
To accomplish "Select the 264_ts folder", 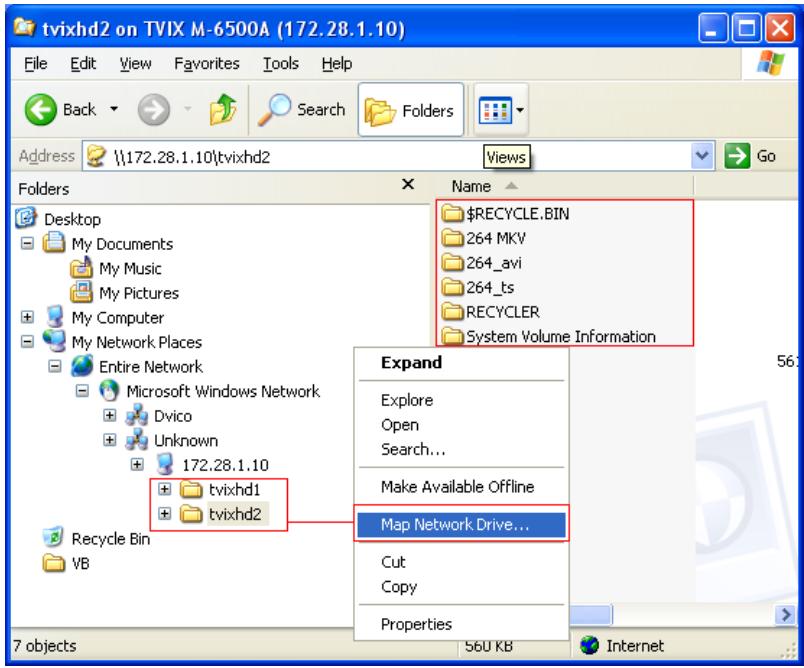I will point(478,287).
